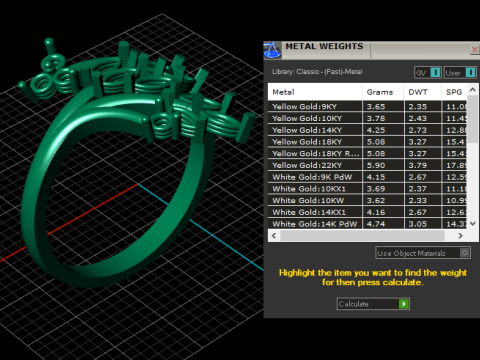Sort by the Grams column header
The height and width of the screenshot is (360, 480).
[x=383, y=92]
